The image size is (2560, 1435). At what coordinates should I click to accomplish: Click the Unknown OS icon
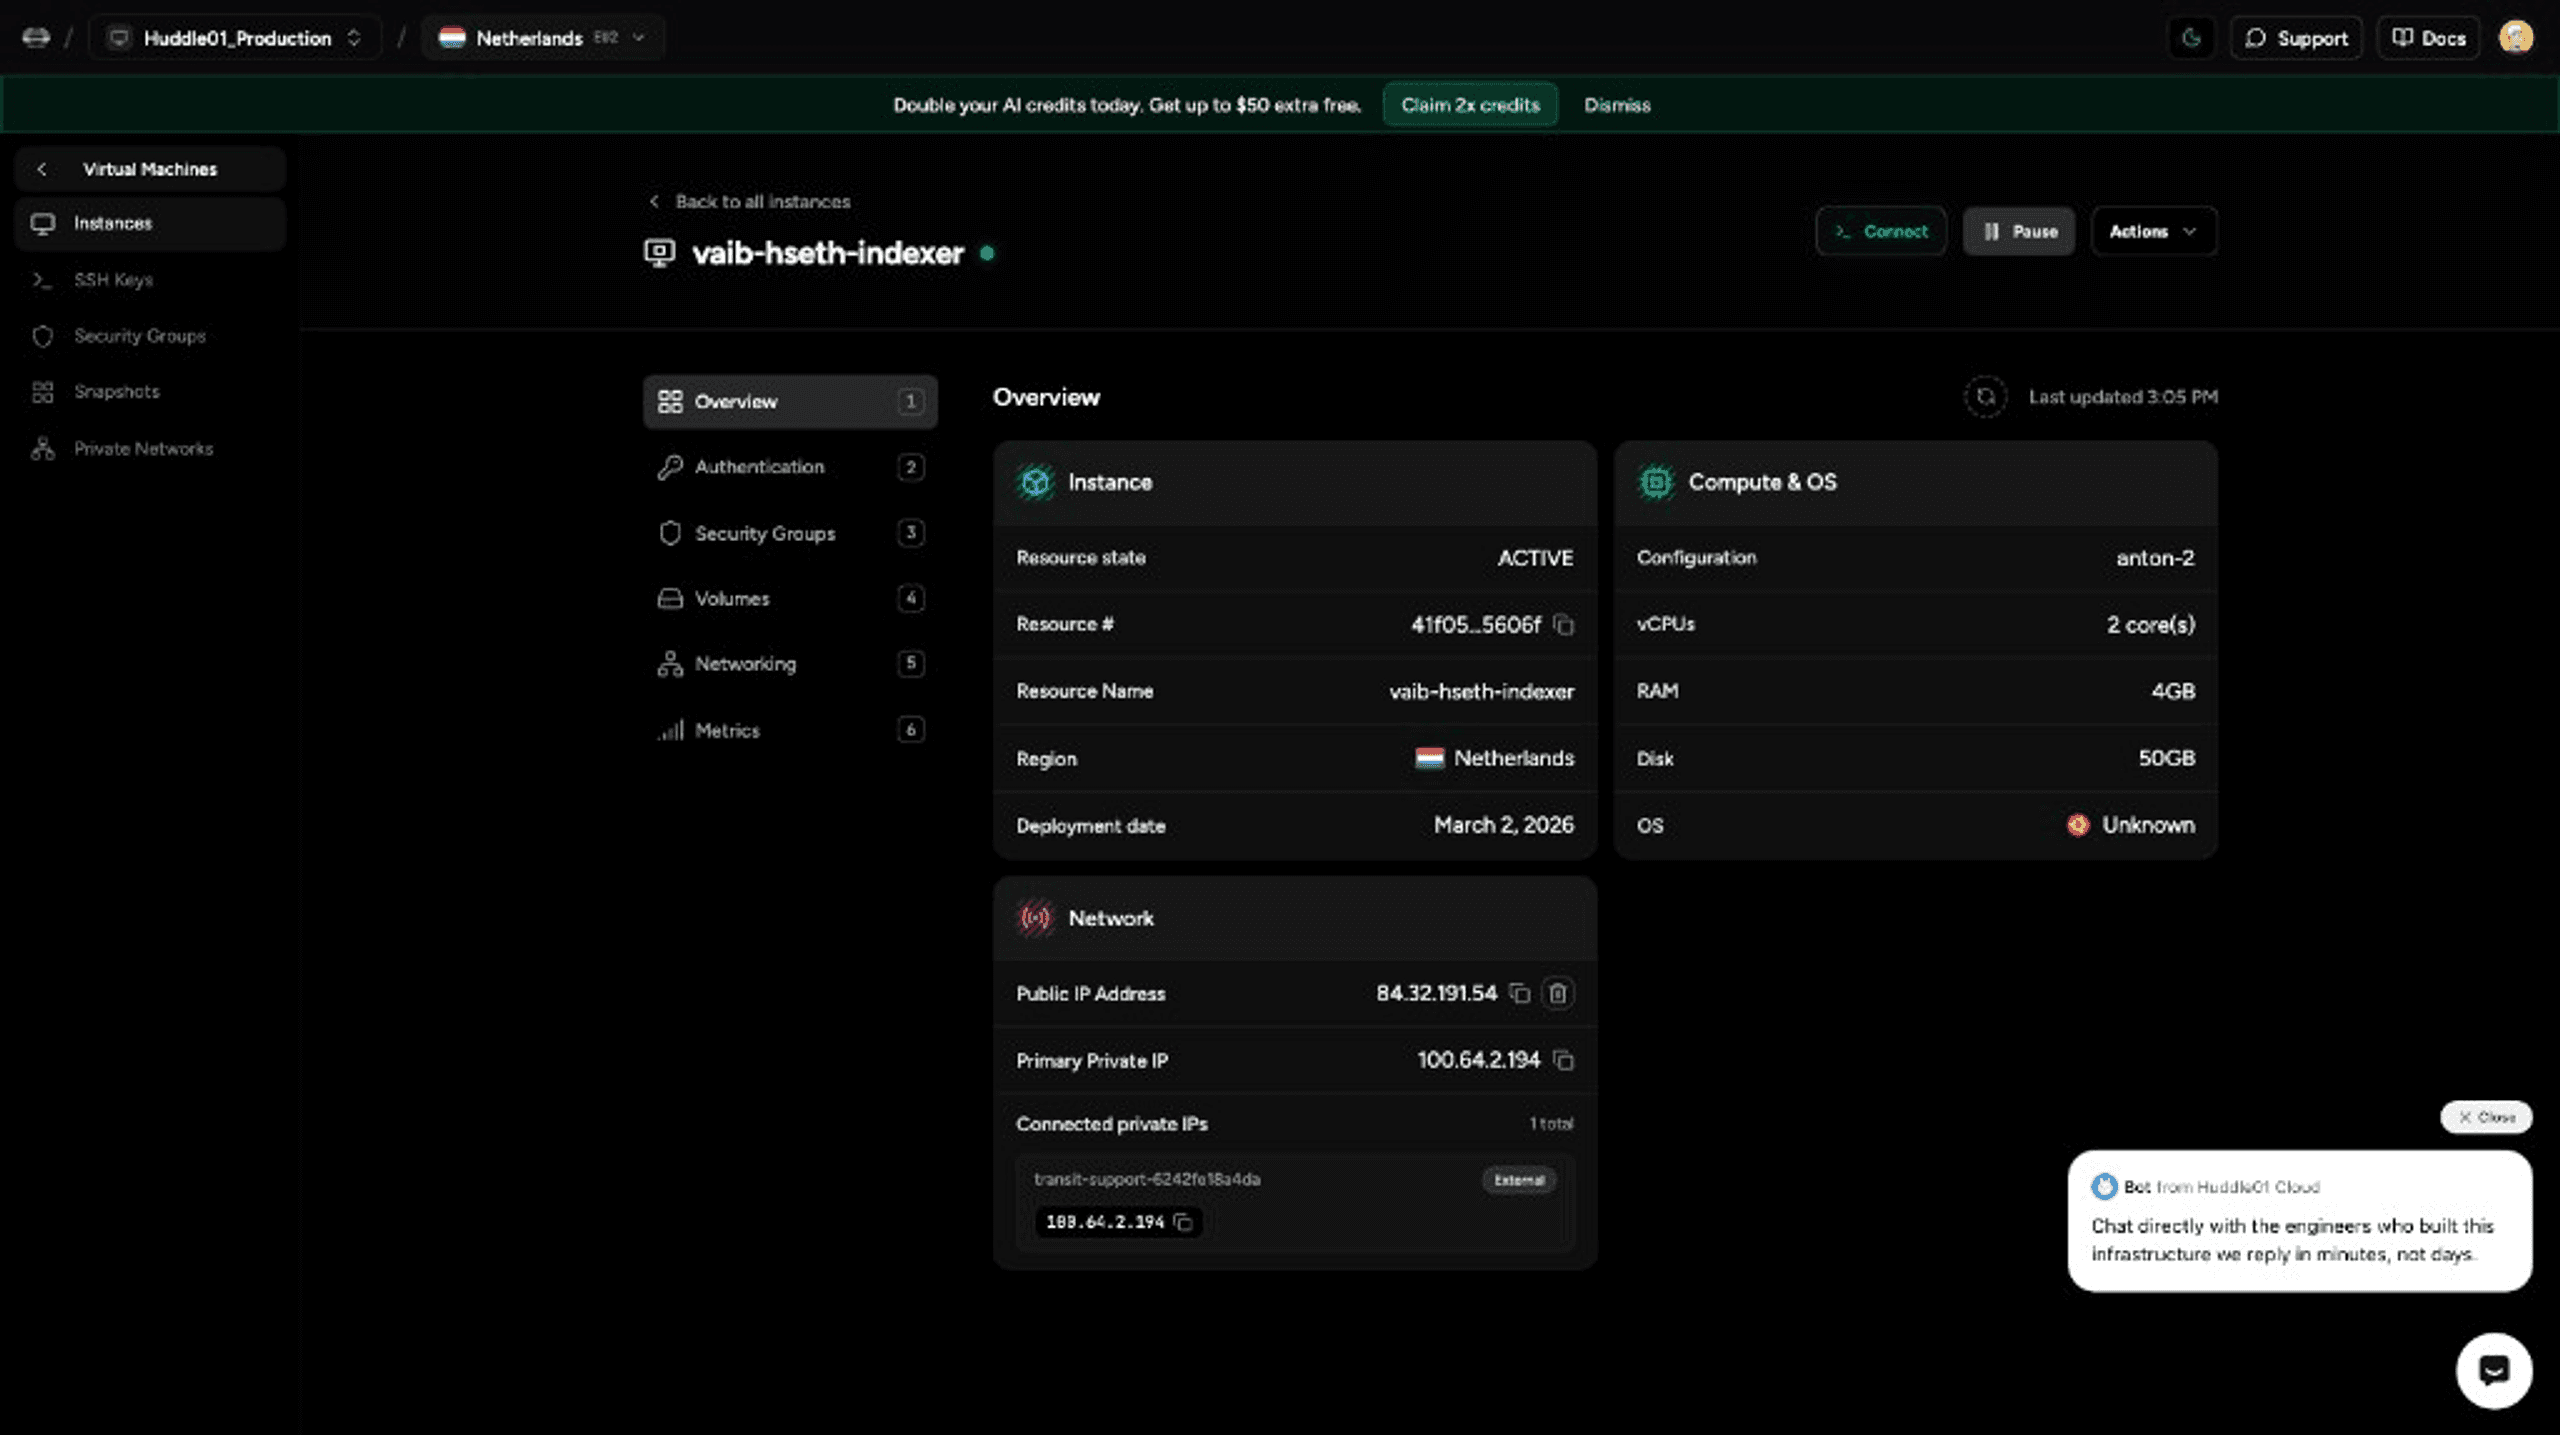2078,825
